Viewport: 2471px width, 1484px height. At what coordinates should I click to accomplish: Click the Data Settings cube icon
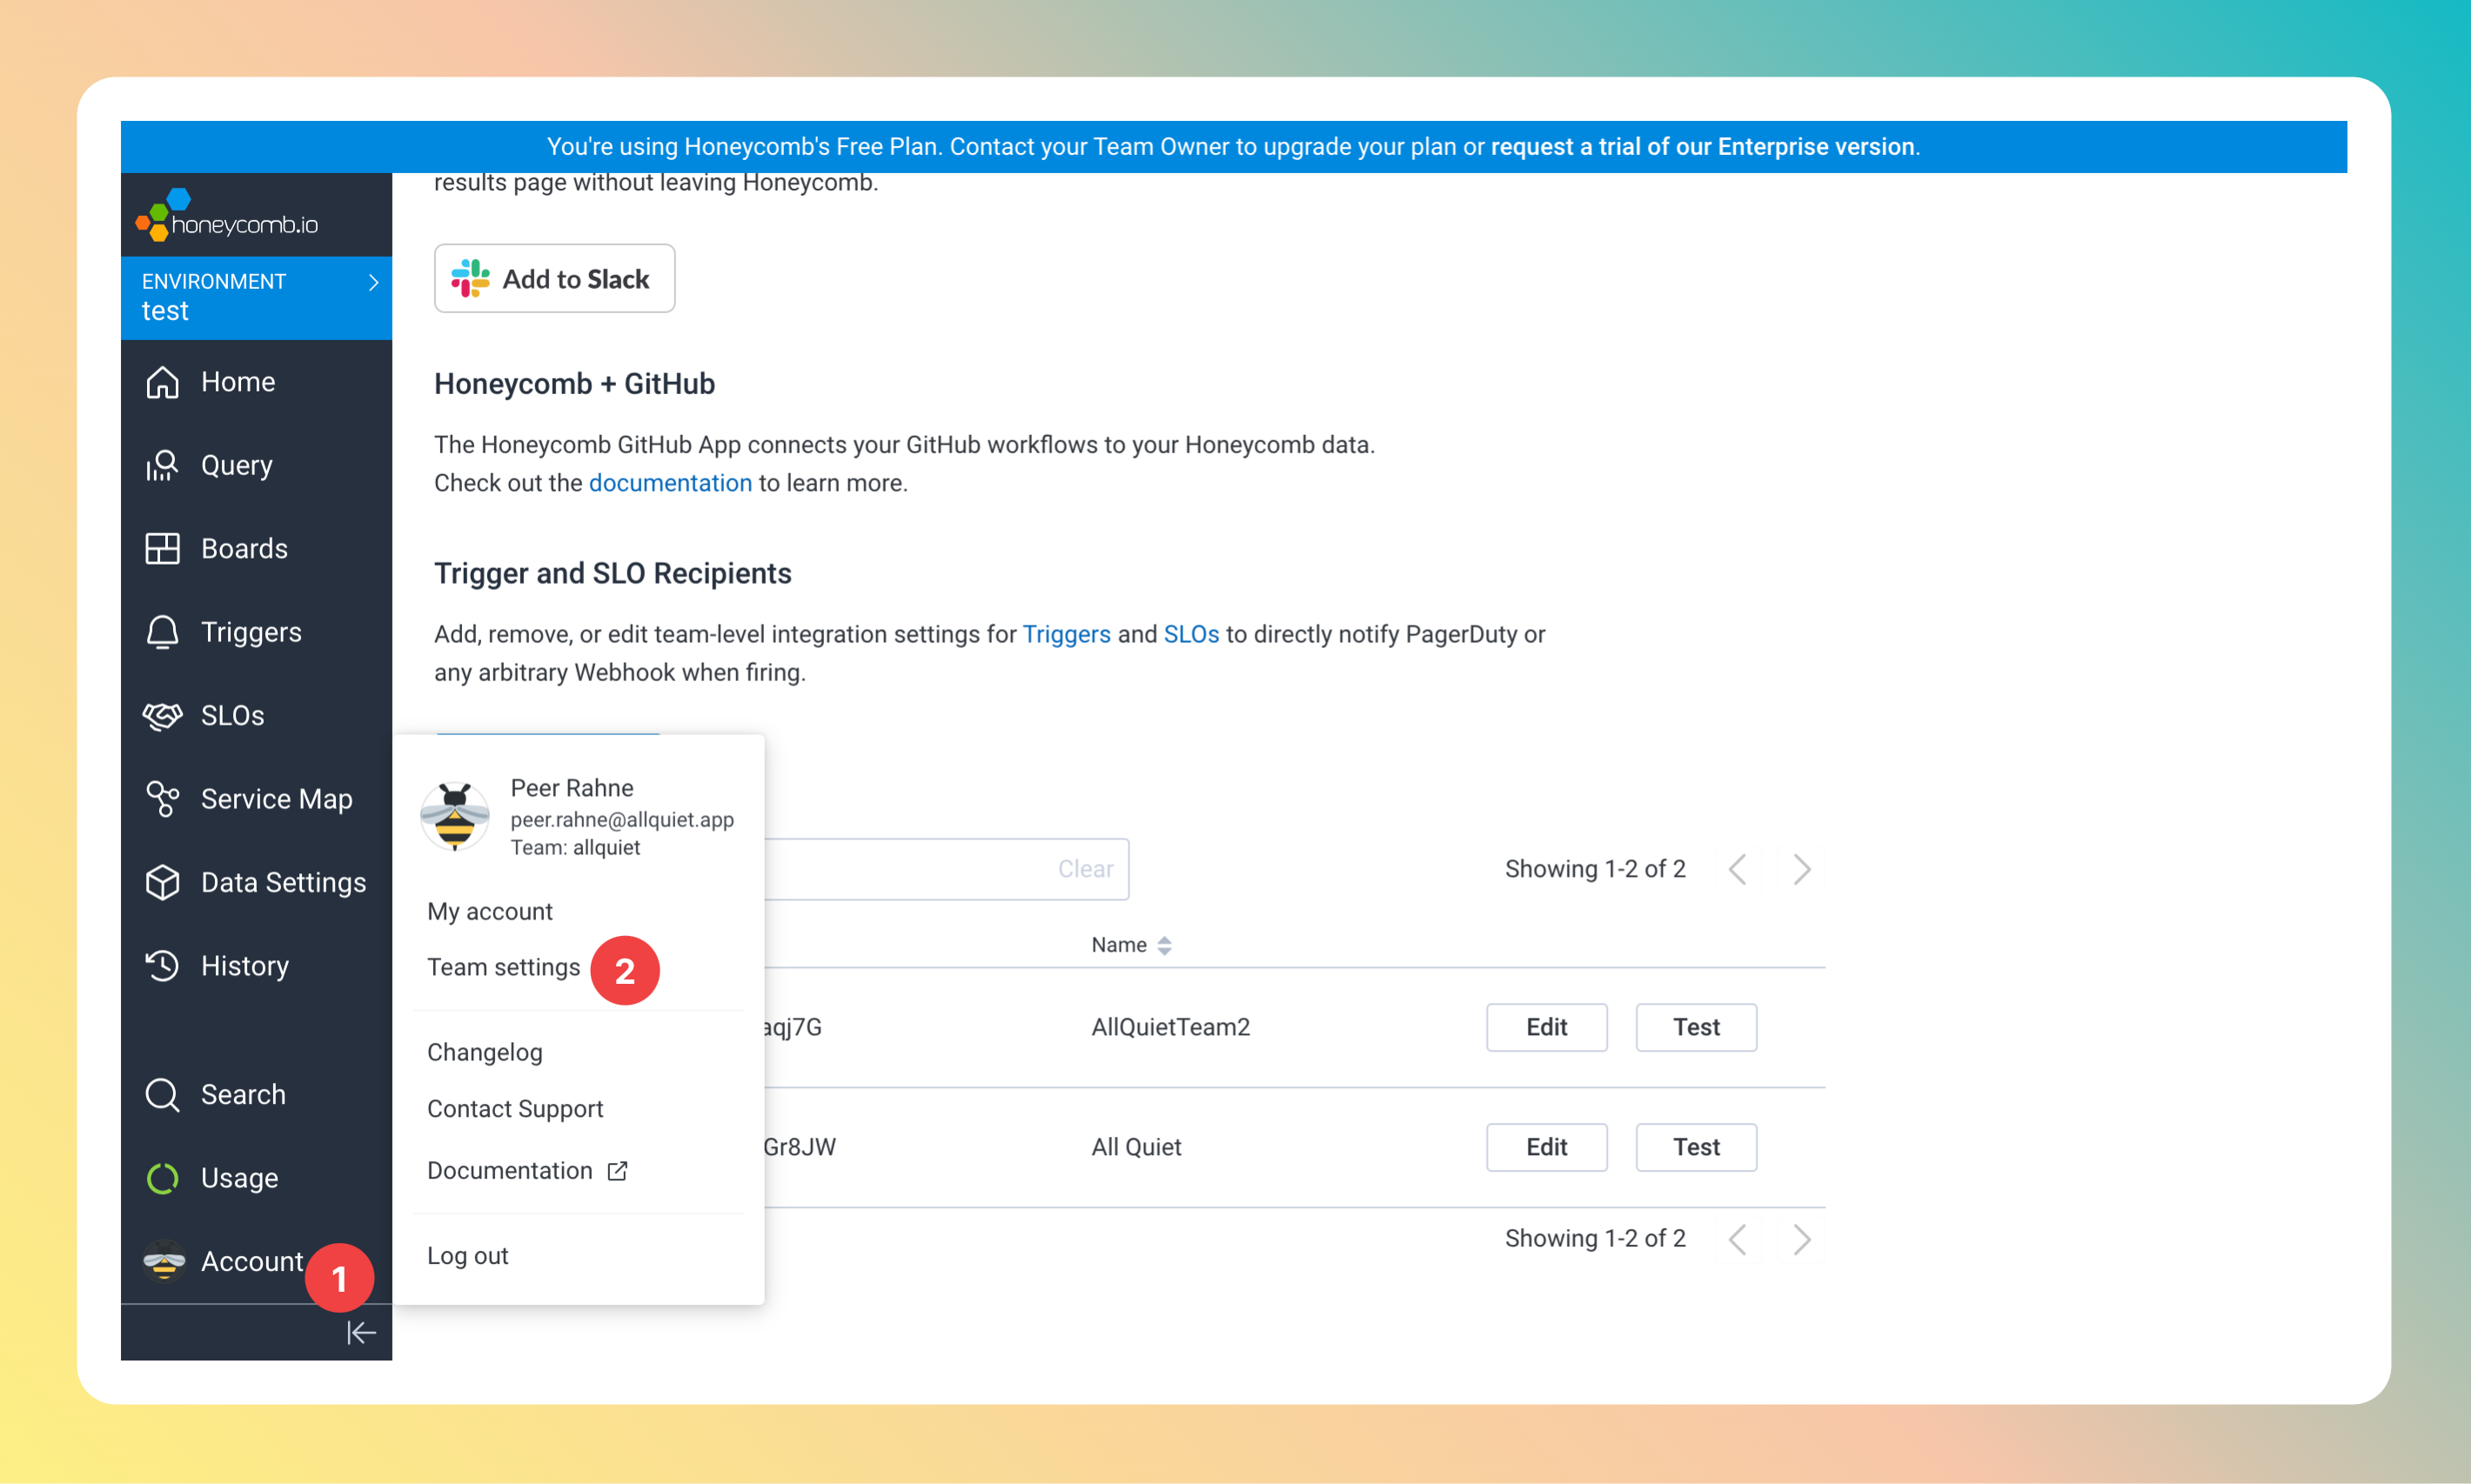pos(162,882)
